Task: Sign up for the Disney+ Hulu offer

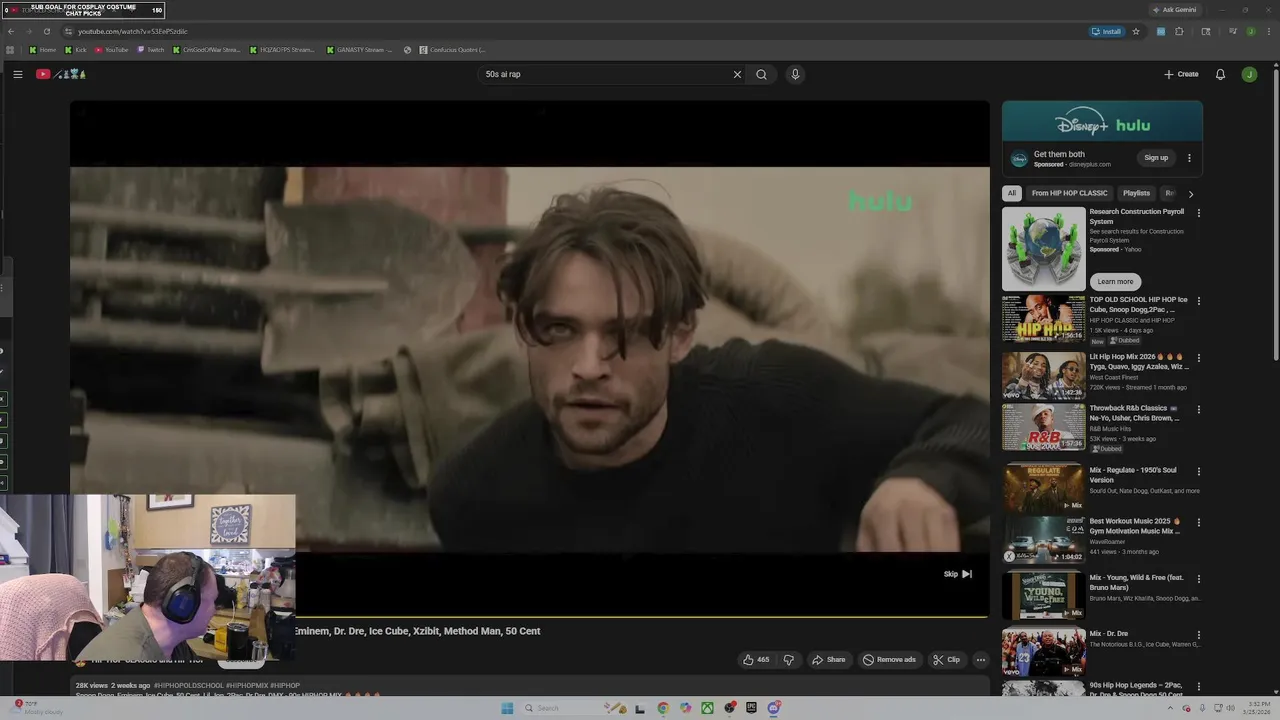Action: 1156,158
